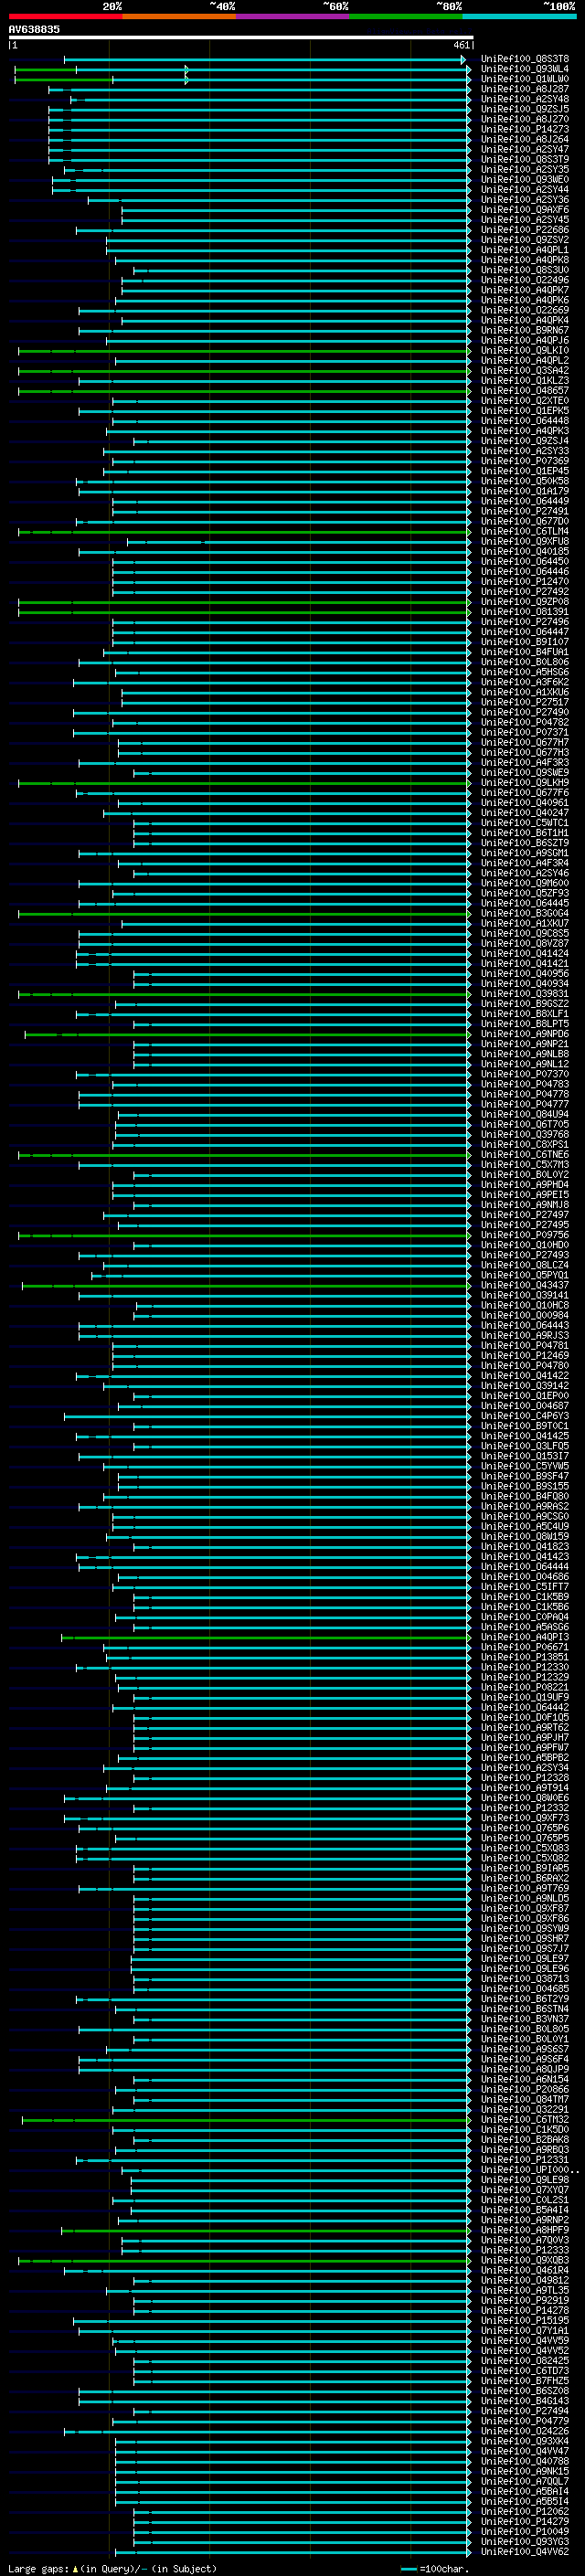Click the UniRef100_P12470 label
The width and height of the screenshot is (585, 2576).
coord(524,581)
